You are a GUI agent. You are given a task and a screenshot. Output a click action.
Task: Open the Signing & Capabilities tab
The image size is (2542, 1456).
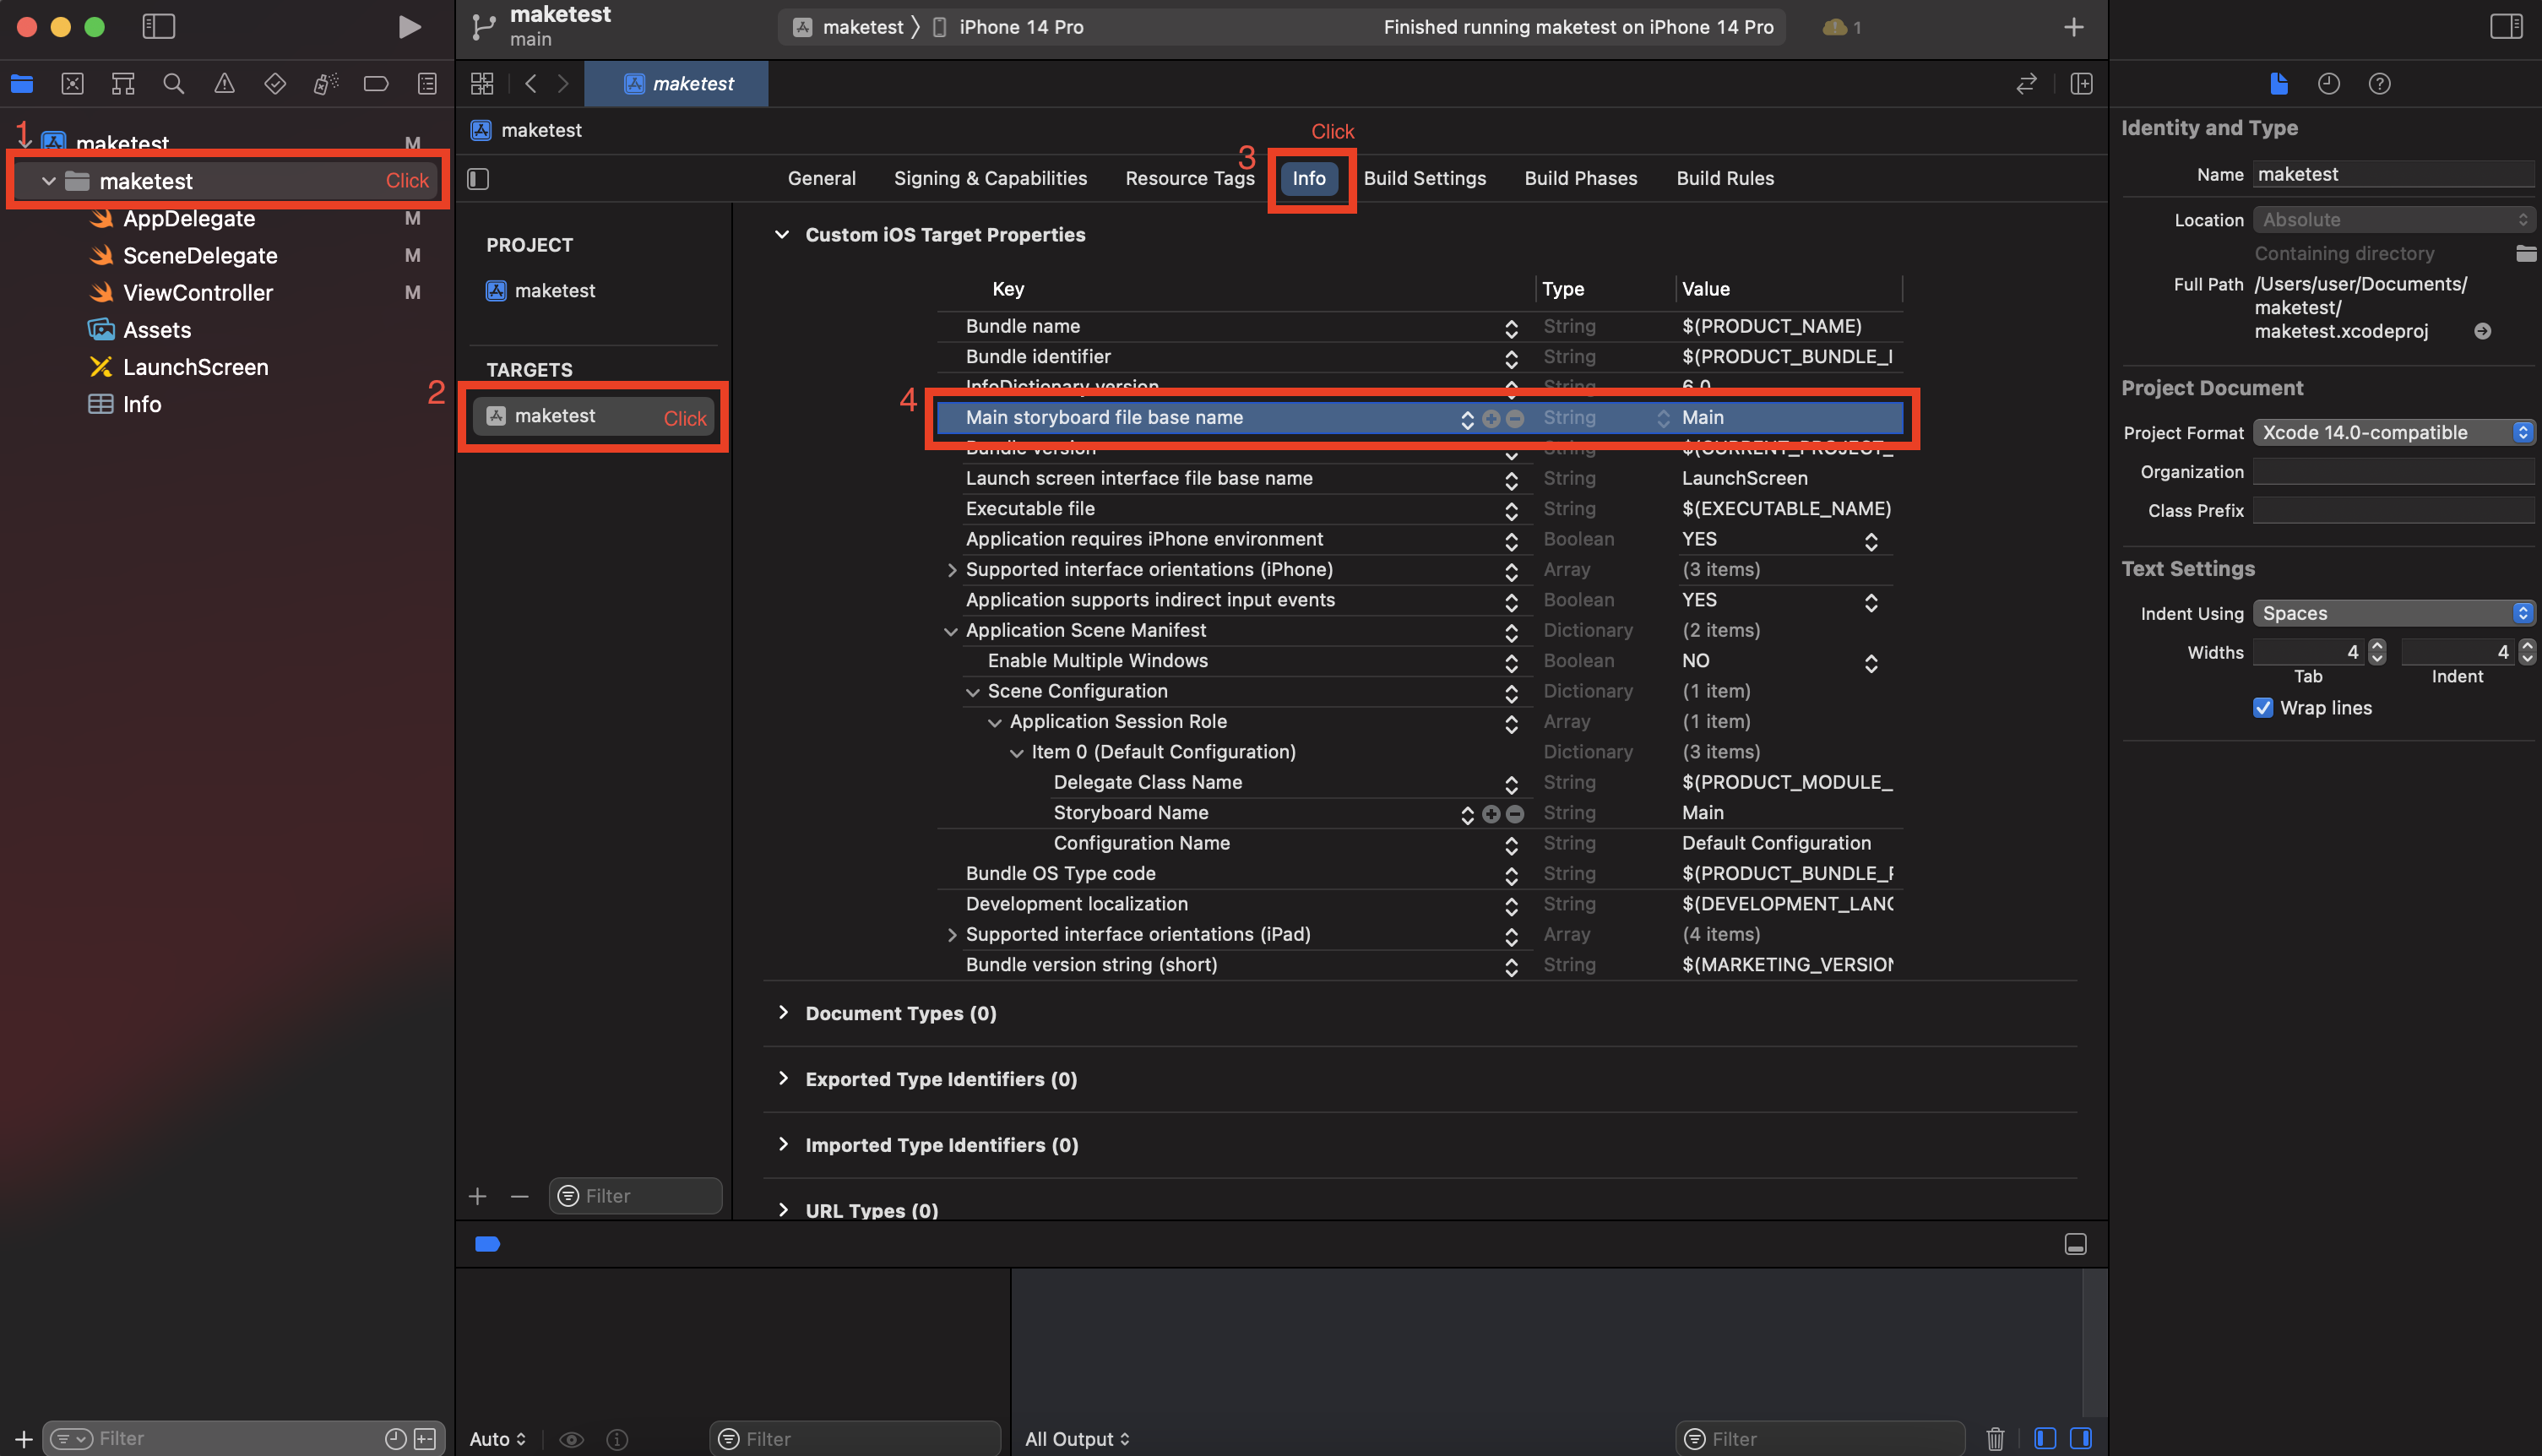(x=989, y=178)
